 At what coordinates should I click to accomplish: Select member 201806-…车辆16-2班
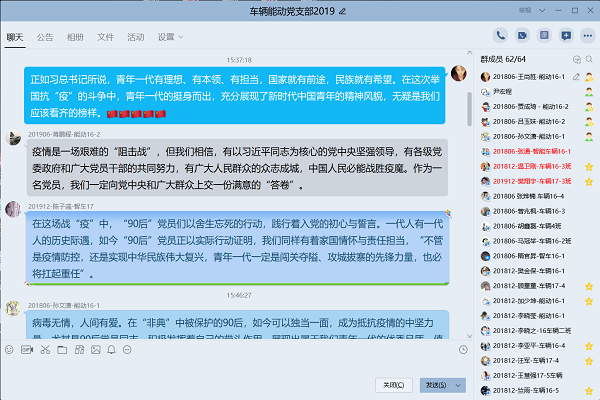(x=536, y=241)
